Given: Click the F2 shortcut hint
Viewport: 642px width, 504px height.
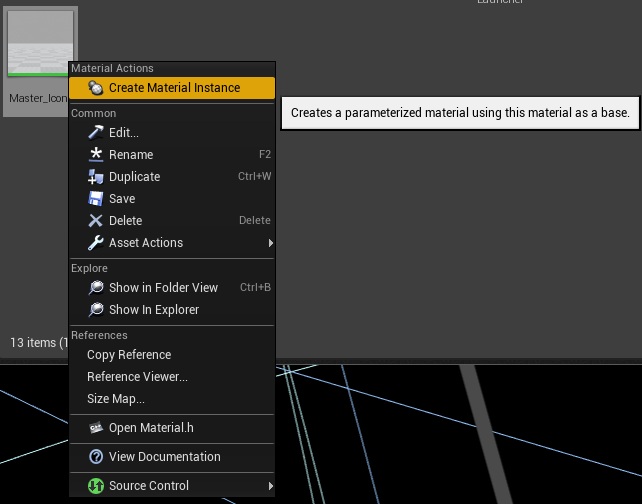Looking at the screenshot, I should (x=265, y=154).
